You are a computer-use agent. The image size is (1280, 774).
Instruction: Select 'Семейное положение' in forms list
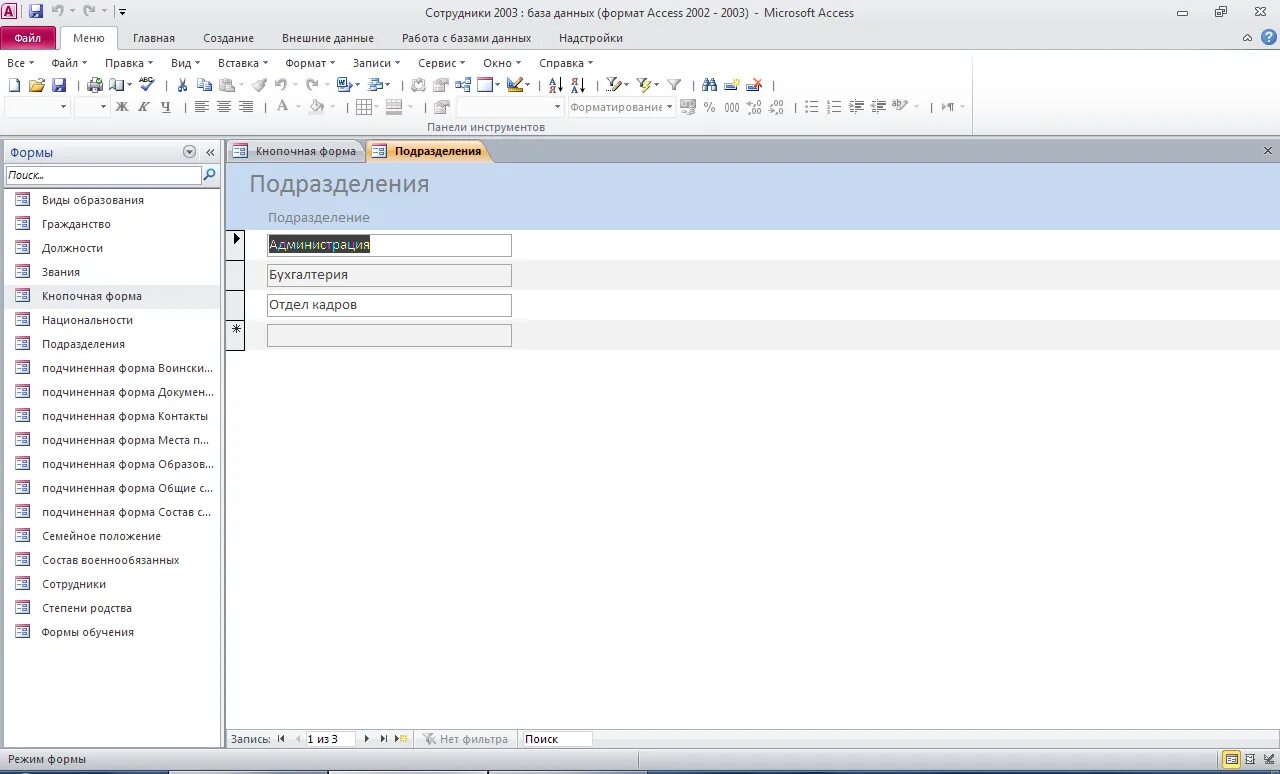click(111, 536)
